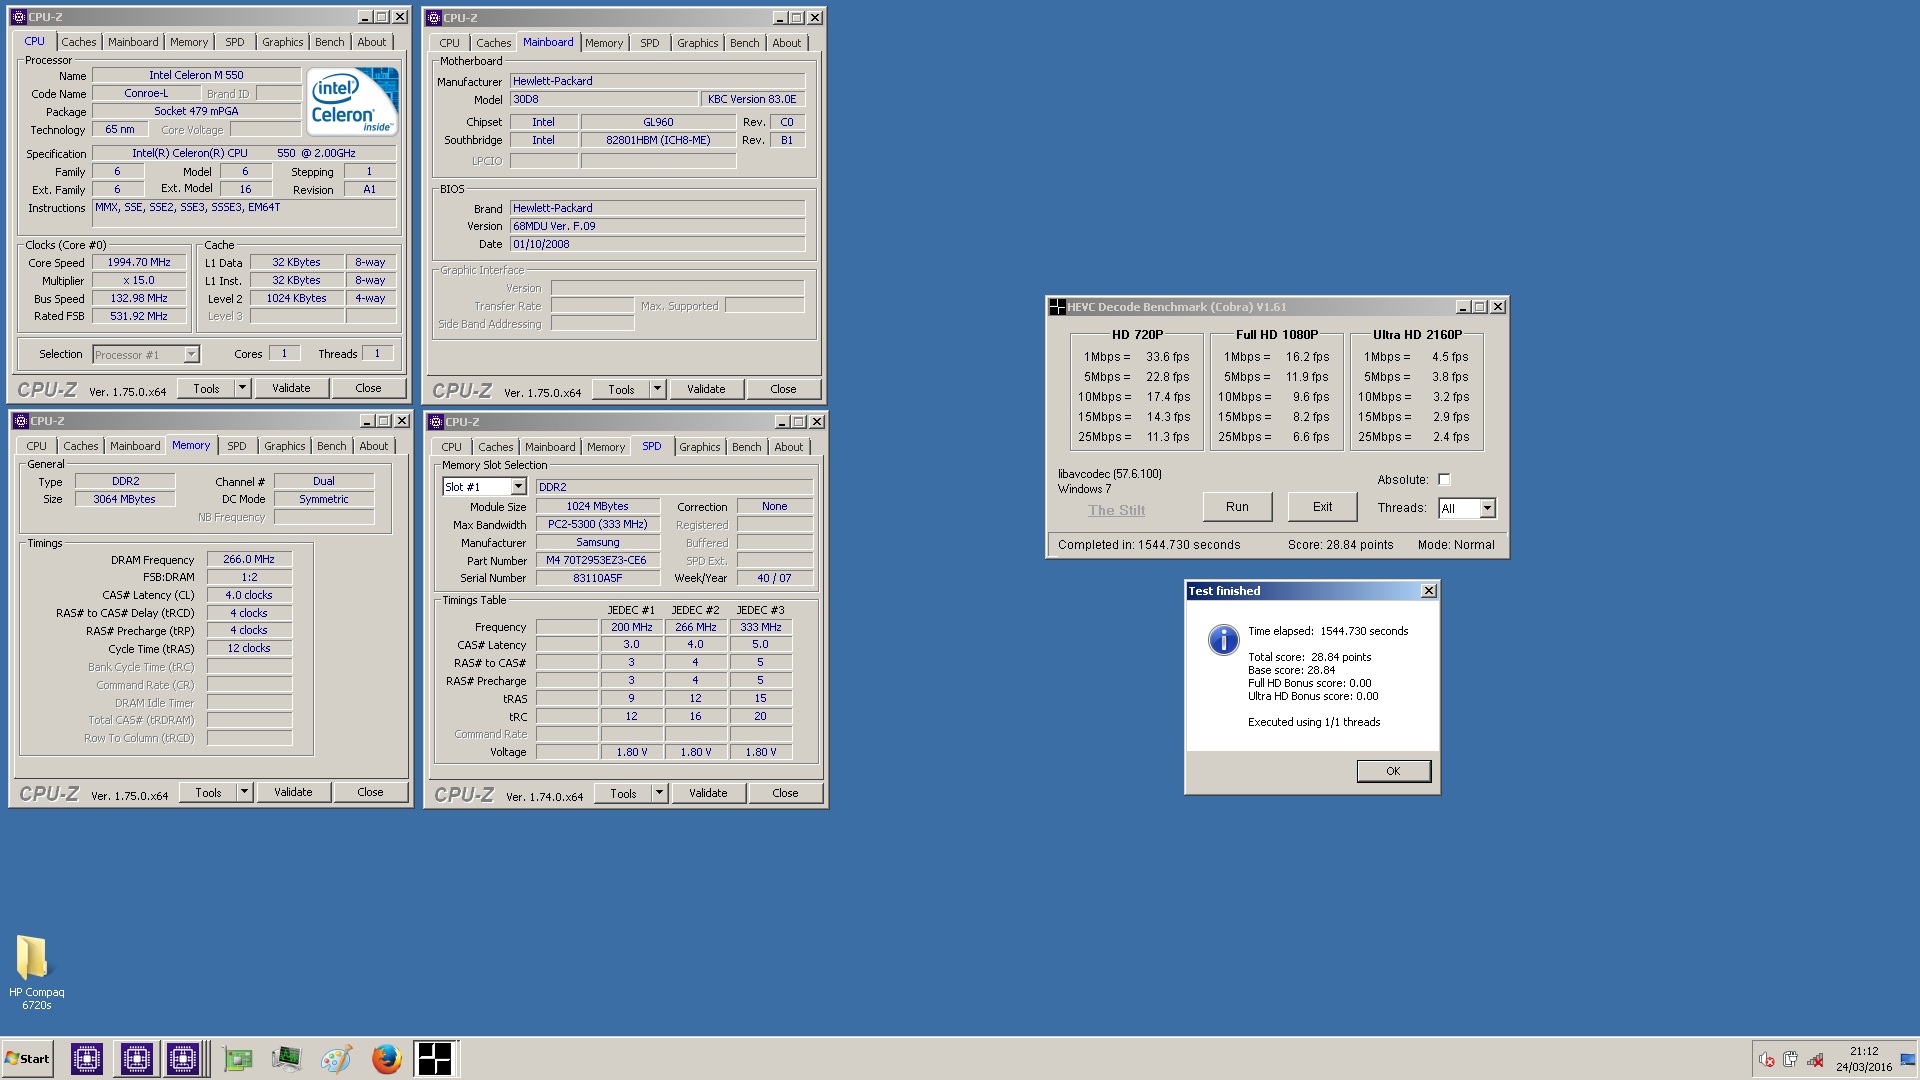Click the 3064 MBytes memory size field

click(x=125, y=499)
